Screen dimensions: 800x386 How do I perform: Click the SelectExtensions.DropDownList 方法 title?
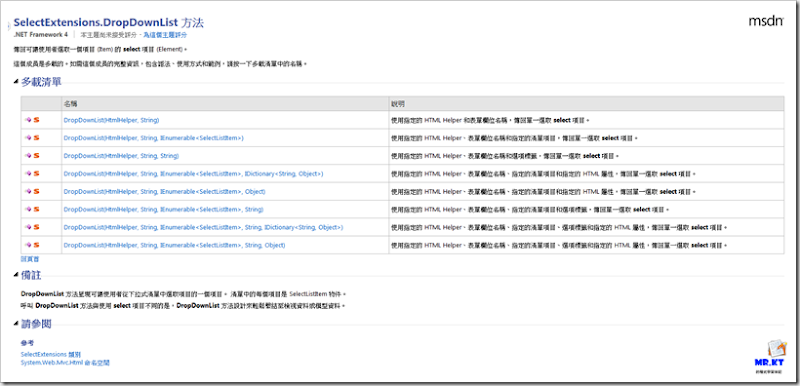tap(109, 23)
